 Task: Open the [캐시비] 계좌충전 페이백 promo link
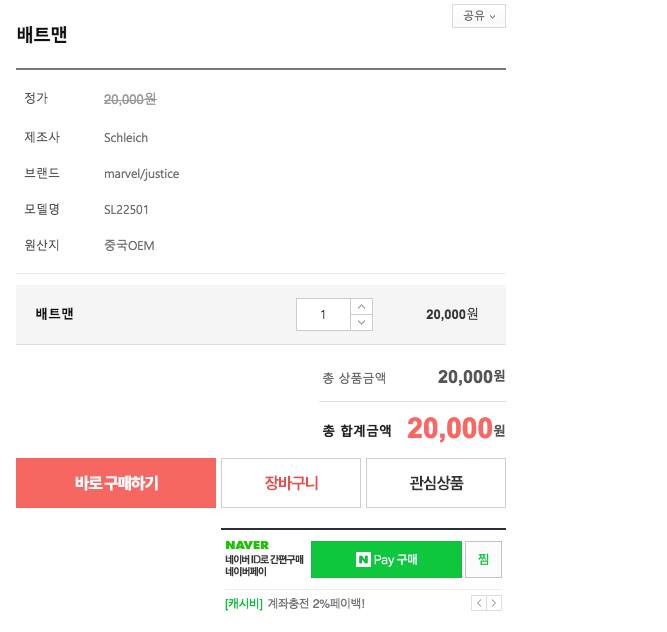[295, 603]
